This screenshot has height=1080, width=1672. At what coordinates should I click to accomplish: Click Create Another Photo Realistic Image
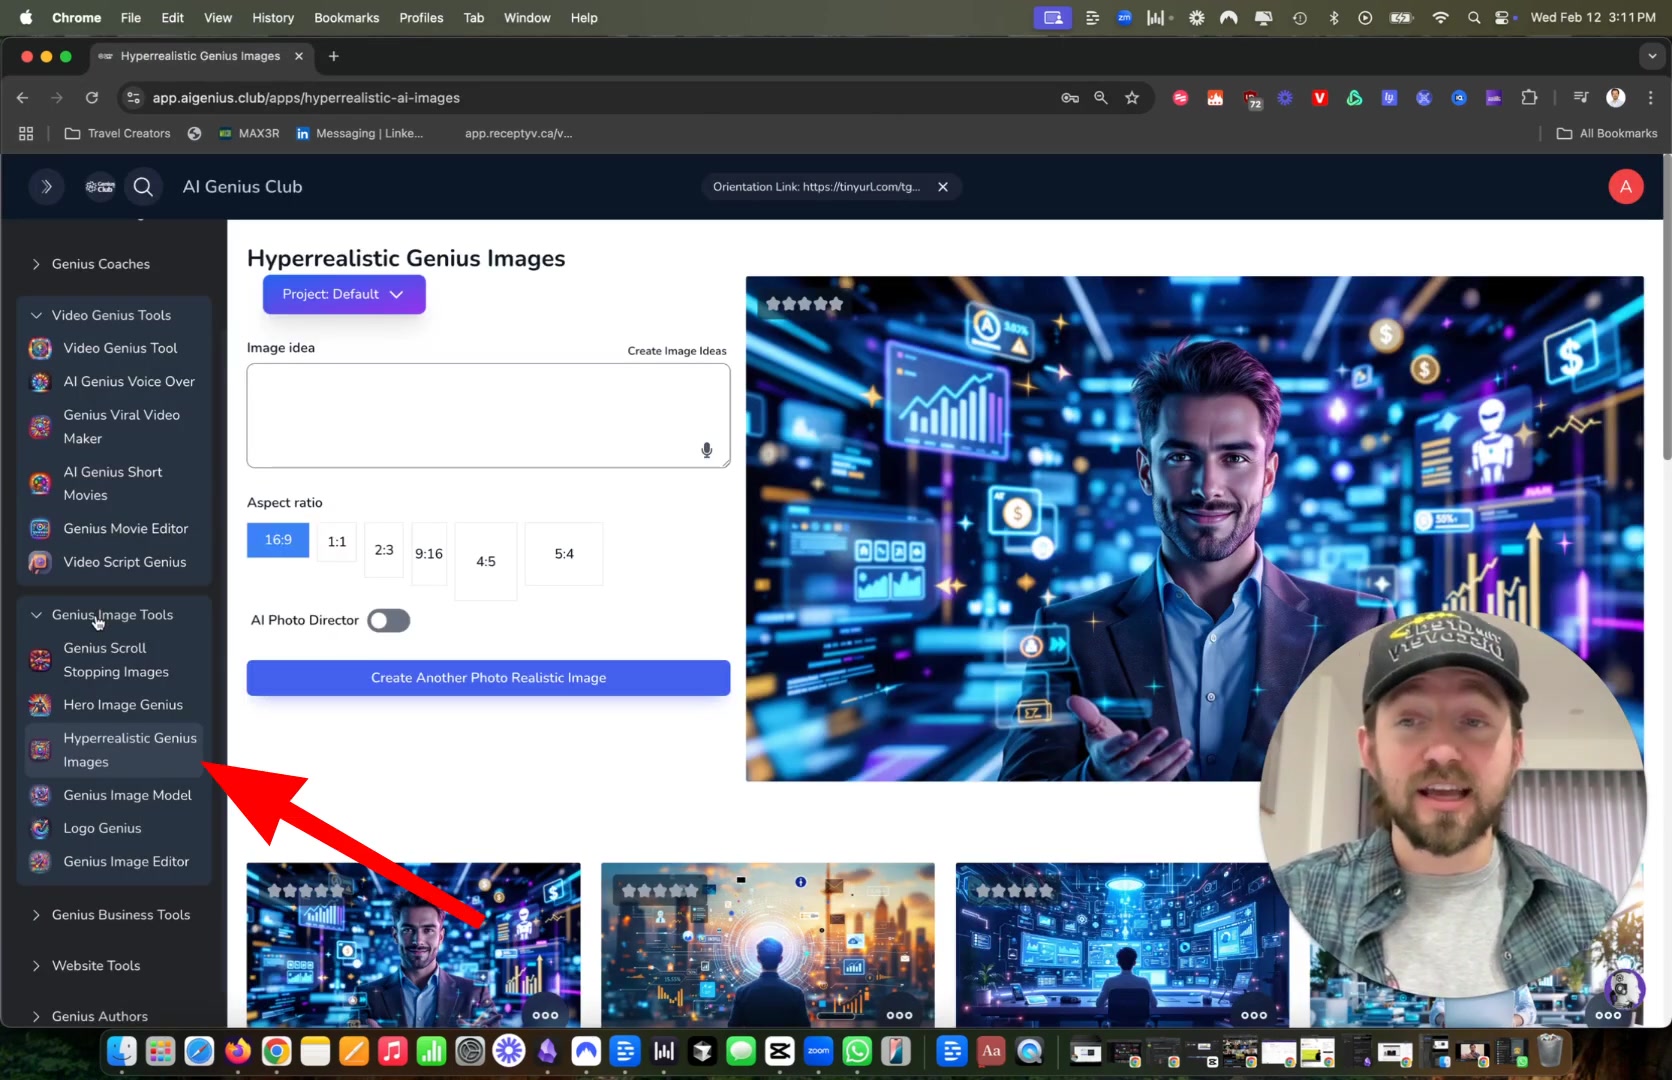[488, 678]
